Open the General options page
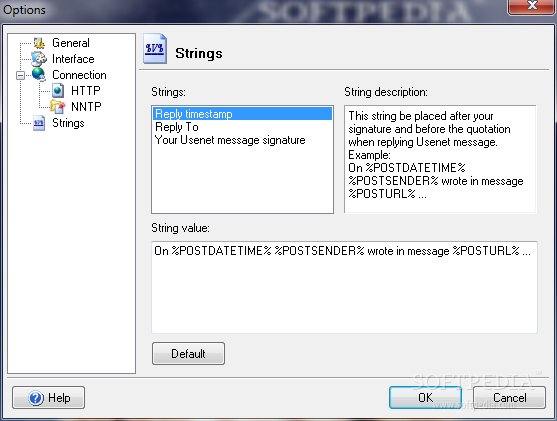The image size is (557, 421). [71, 43]
